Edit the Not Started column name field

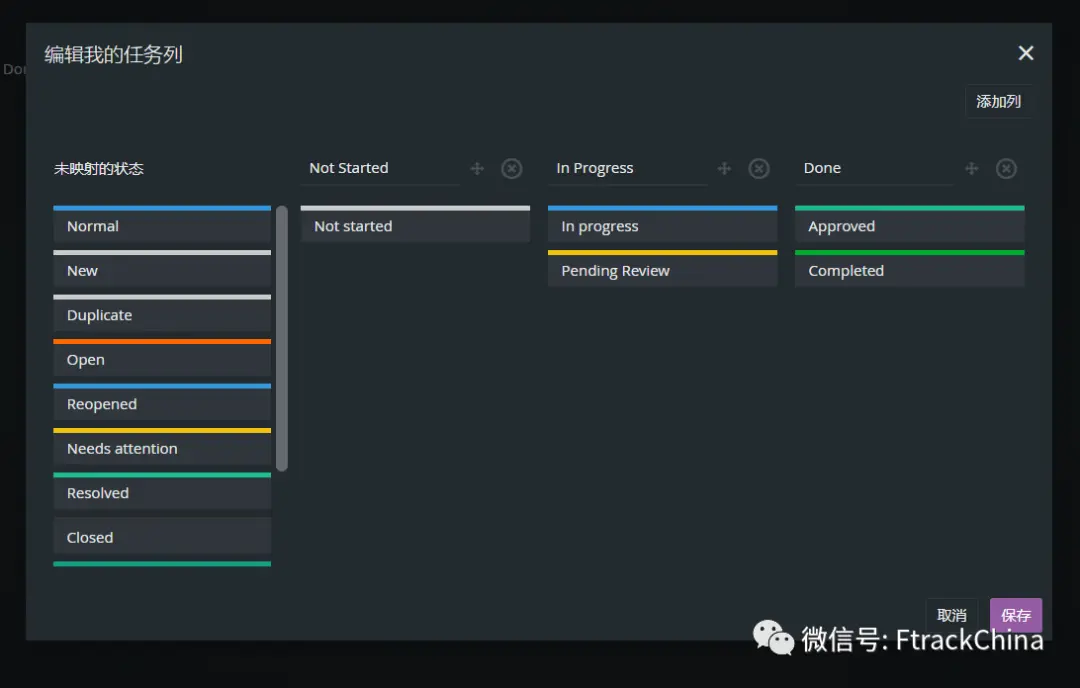tap(382, 169)
